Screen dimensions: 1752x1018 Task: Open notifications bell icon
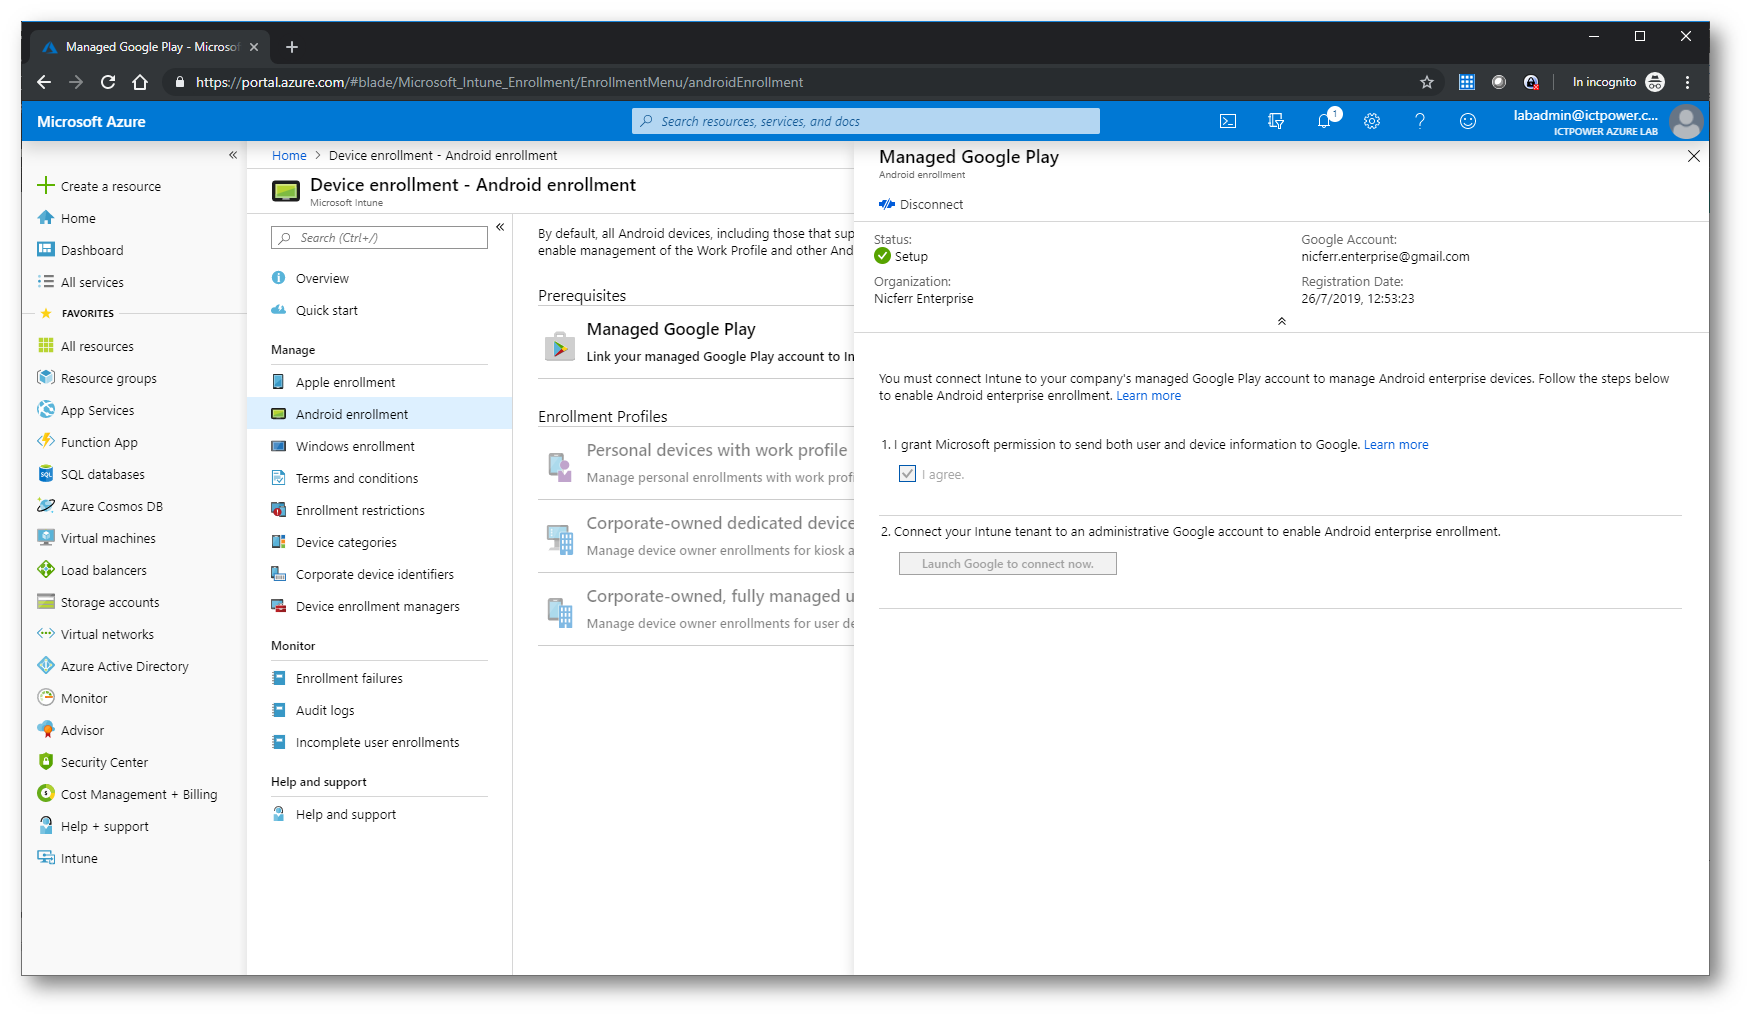pyautogui.click(x=1324, y=121)
